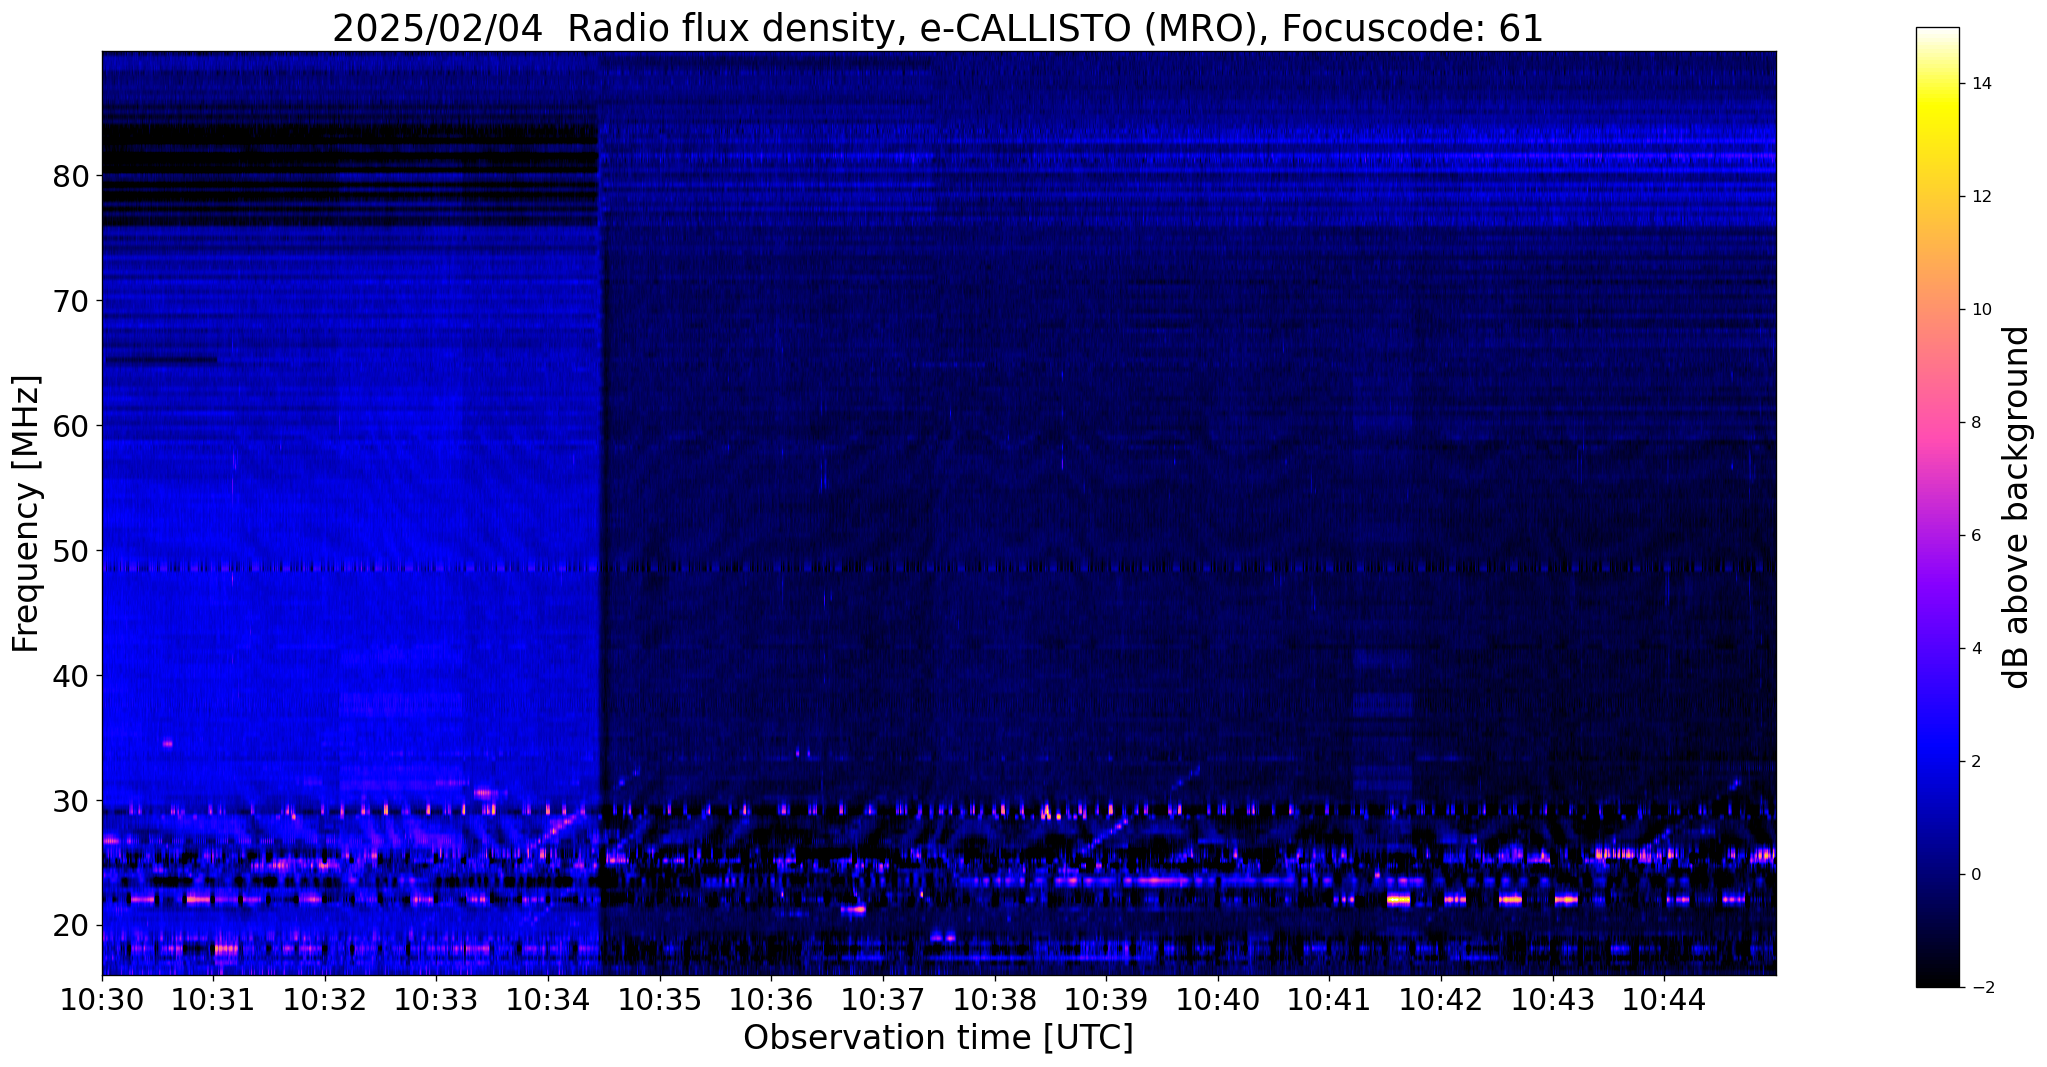
Task: Click the colorbar tick label 10
Action: [x=1980, y=310]
